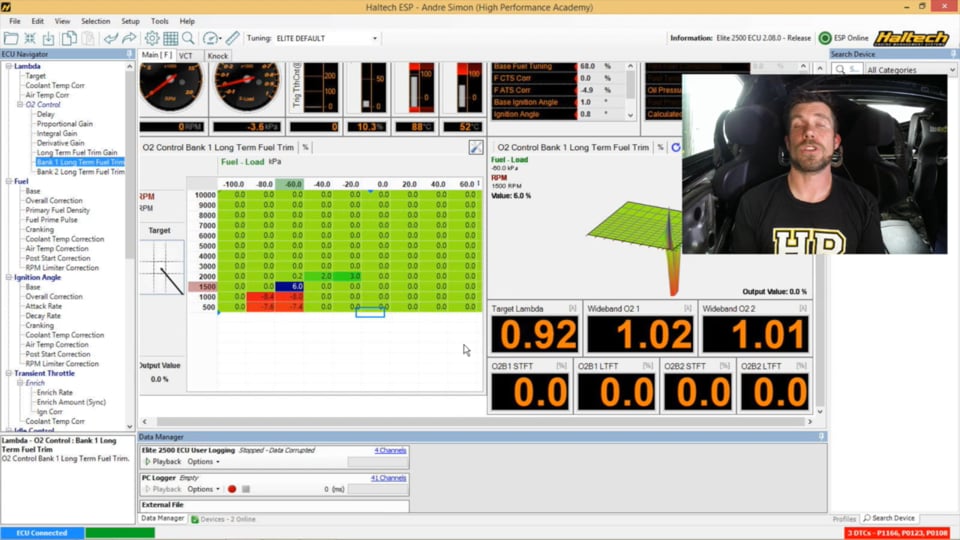960x540 pixels.
Task: Open the Tools menu
Action: [x=159, y=21]
